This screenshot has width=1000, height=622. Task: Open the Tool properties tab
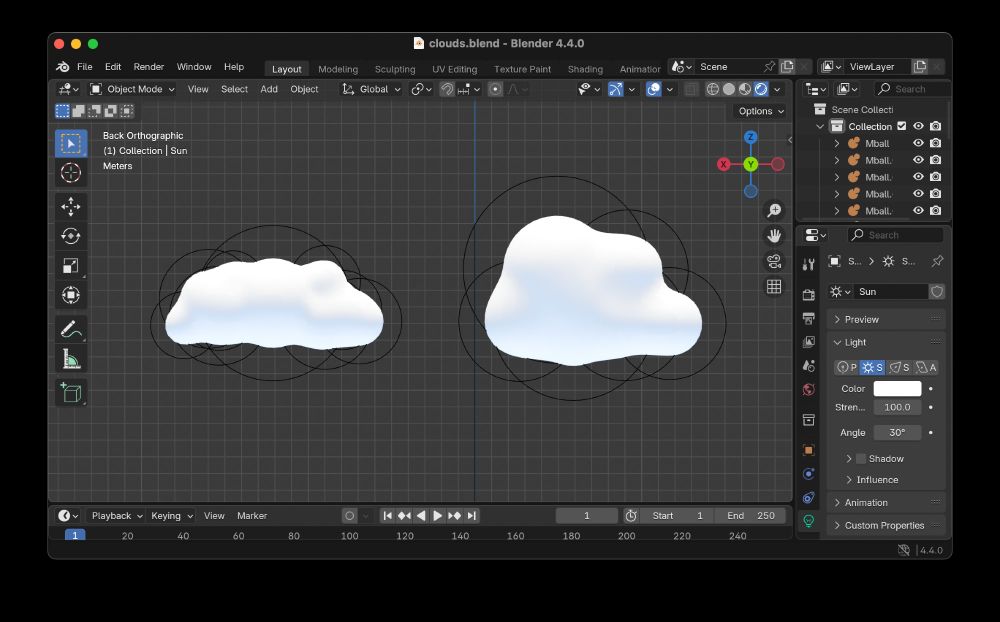tap(809, 264)
